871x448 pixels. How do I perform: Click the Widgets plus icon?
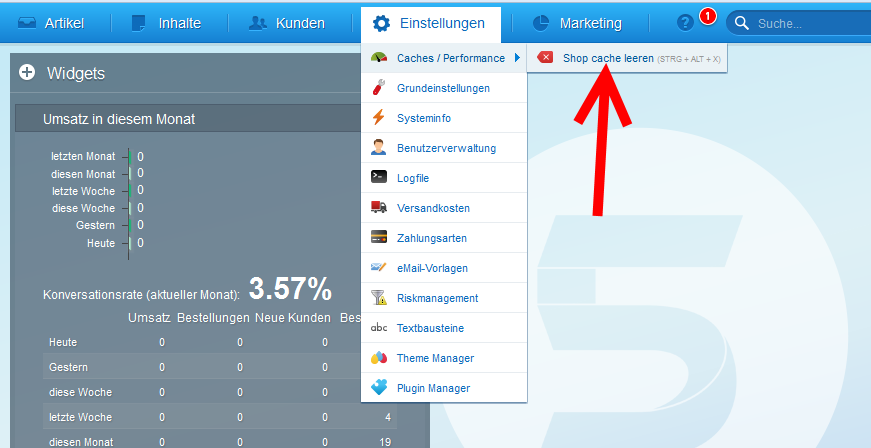tap(27, 72)
